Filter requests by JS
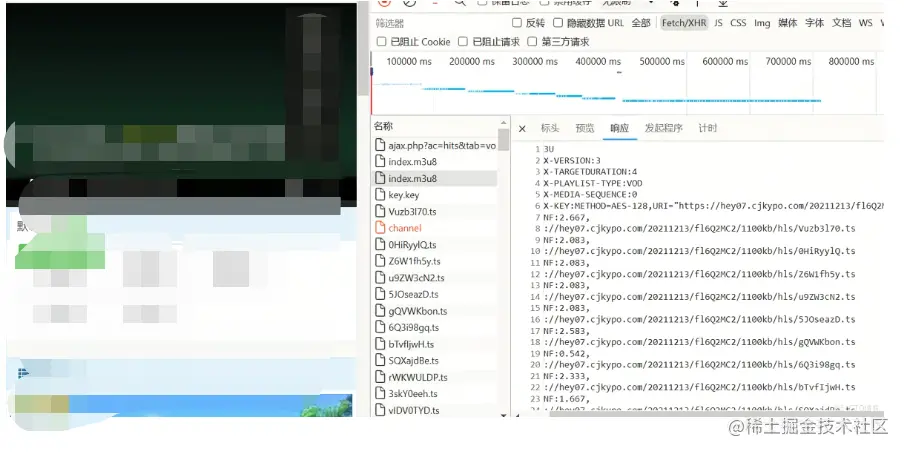The width and height of the screenshot is (904, 452). (718, 23)
